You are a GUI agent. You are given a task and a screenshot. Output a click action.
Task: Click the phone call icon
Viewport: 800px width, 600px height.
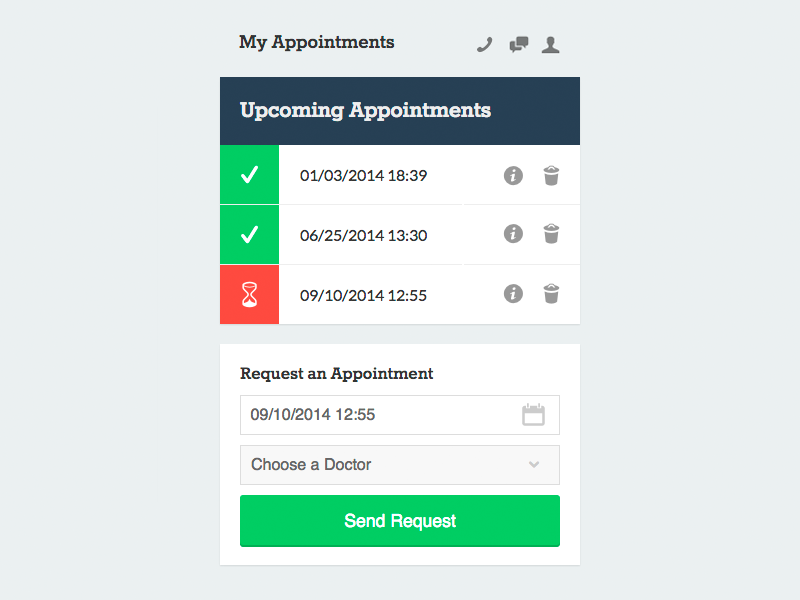point(485,44)
